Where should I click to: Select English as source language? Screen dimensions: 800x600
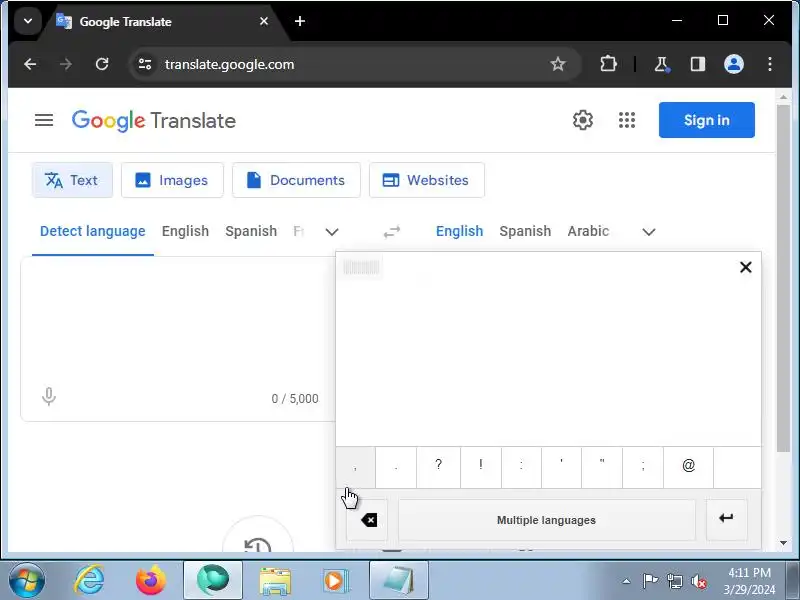(x=185, y=231)
